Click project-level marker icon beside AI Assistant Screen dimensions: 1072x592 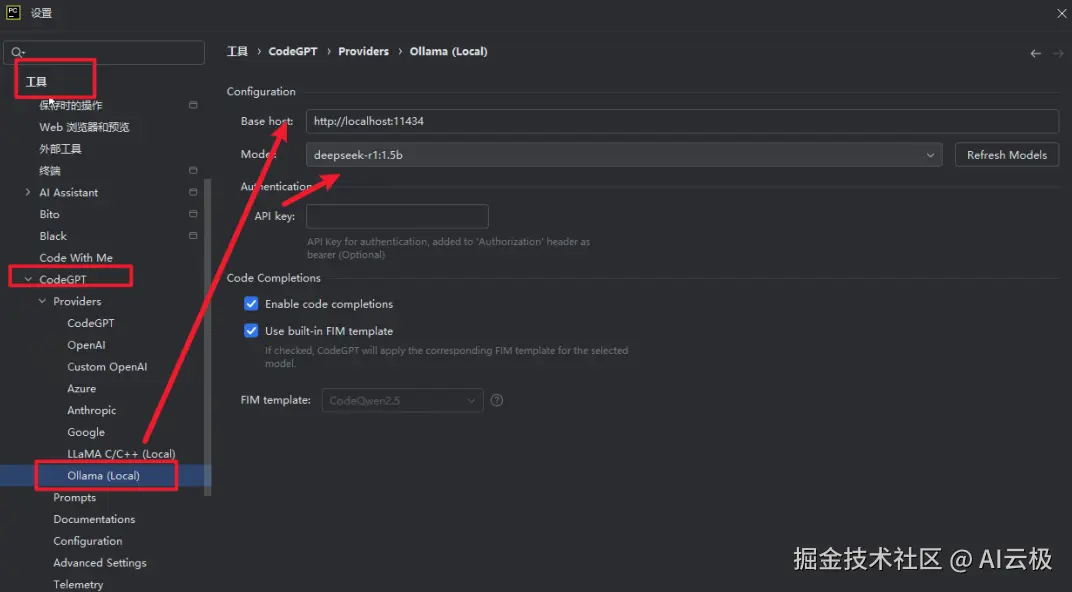[x=193, y=192]
